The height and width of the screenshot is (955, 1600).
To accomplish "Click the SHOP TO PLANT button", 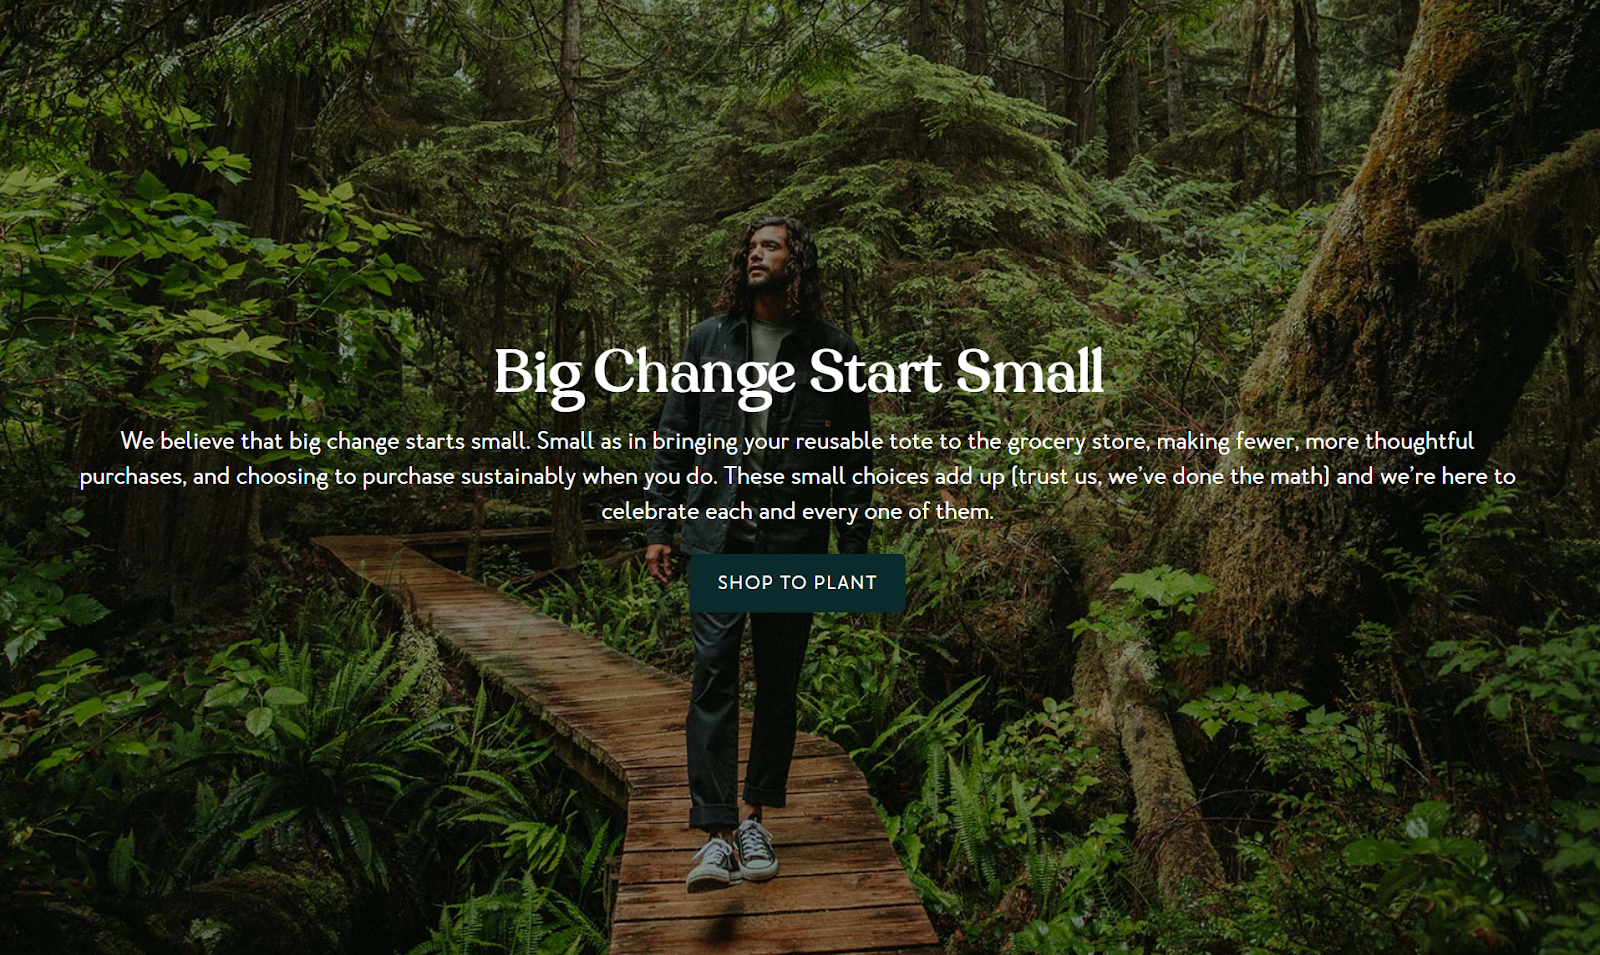I will (x=797, y=583).
